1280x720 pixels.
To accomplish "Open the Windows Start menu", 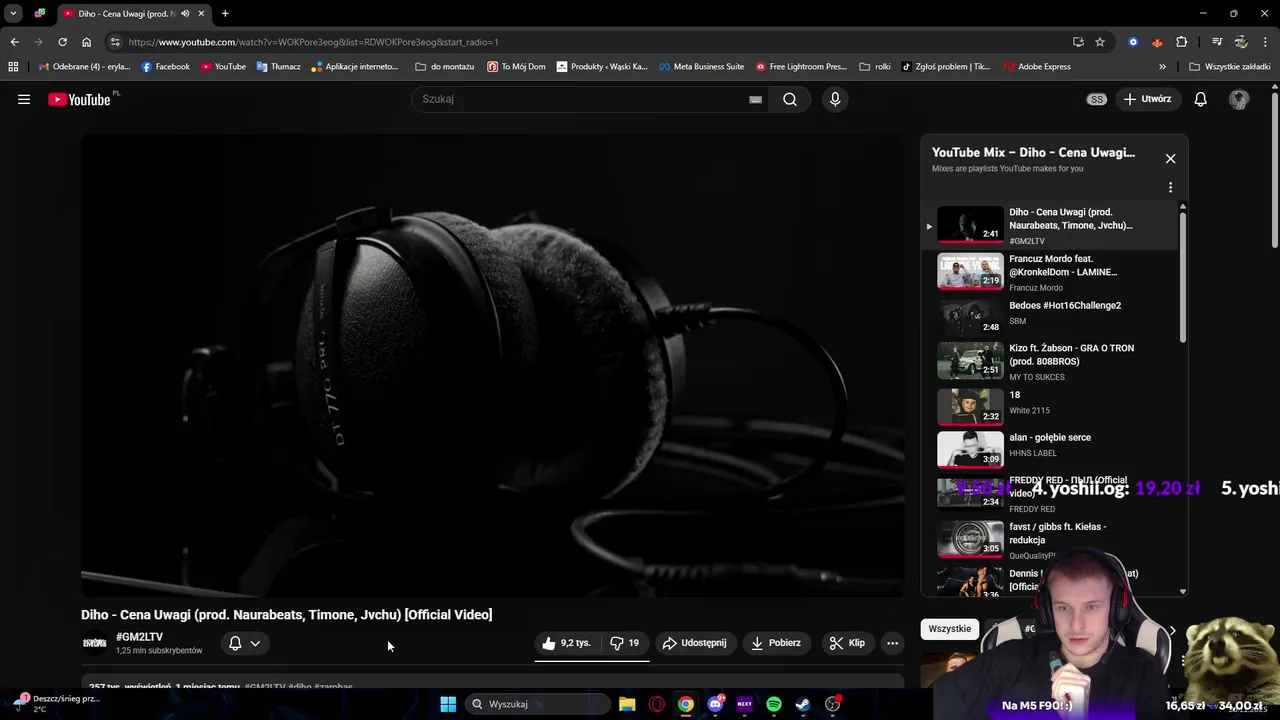I will coord(448,704).
